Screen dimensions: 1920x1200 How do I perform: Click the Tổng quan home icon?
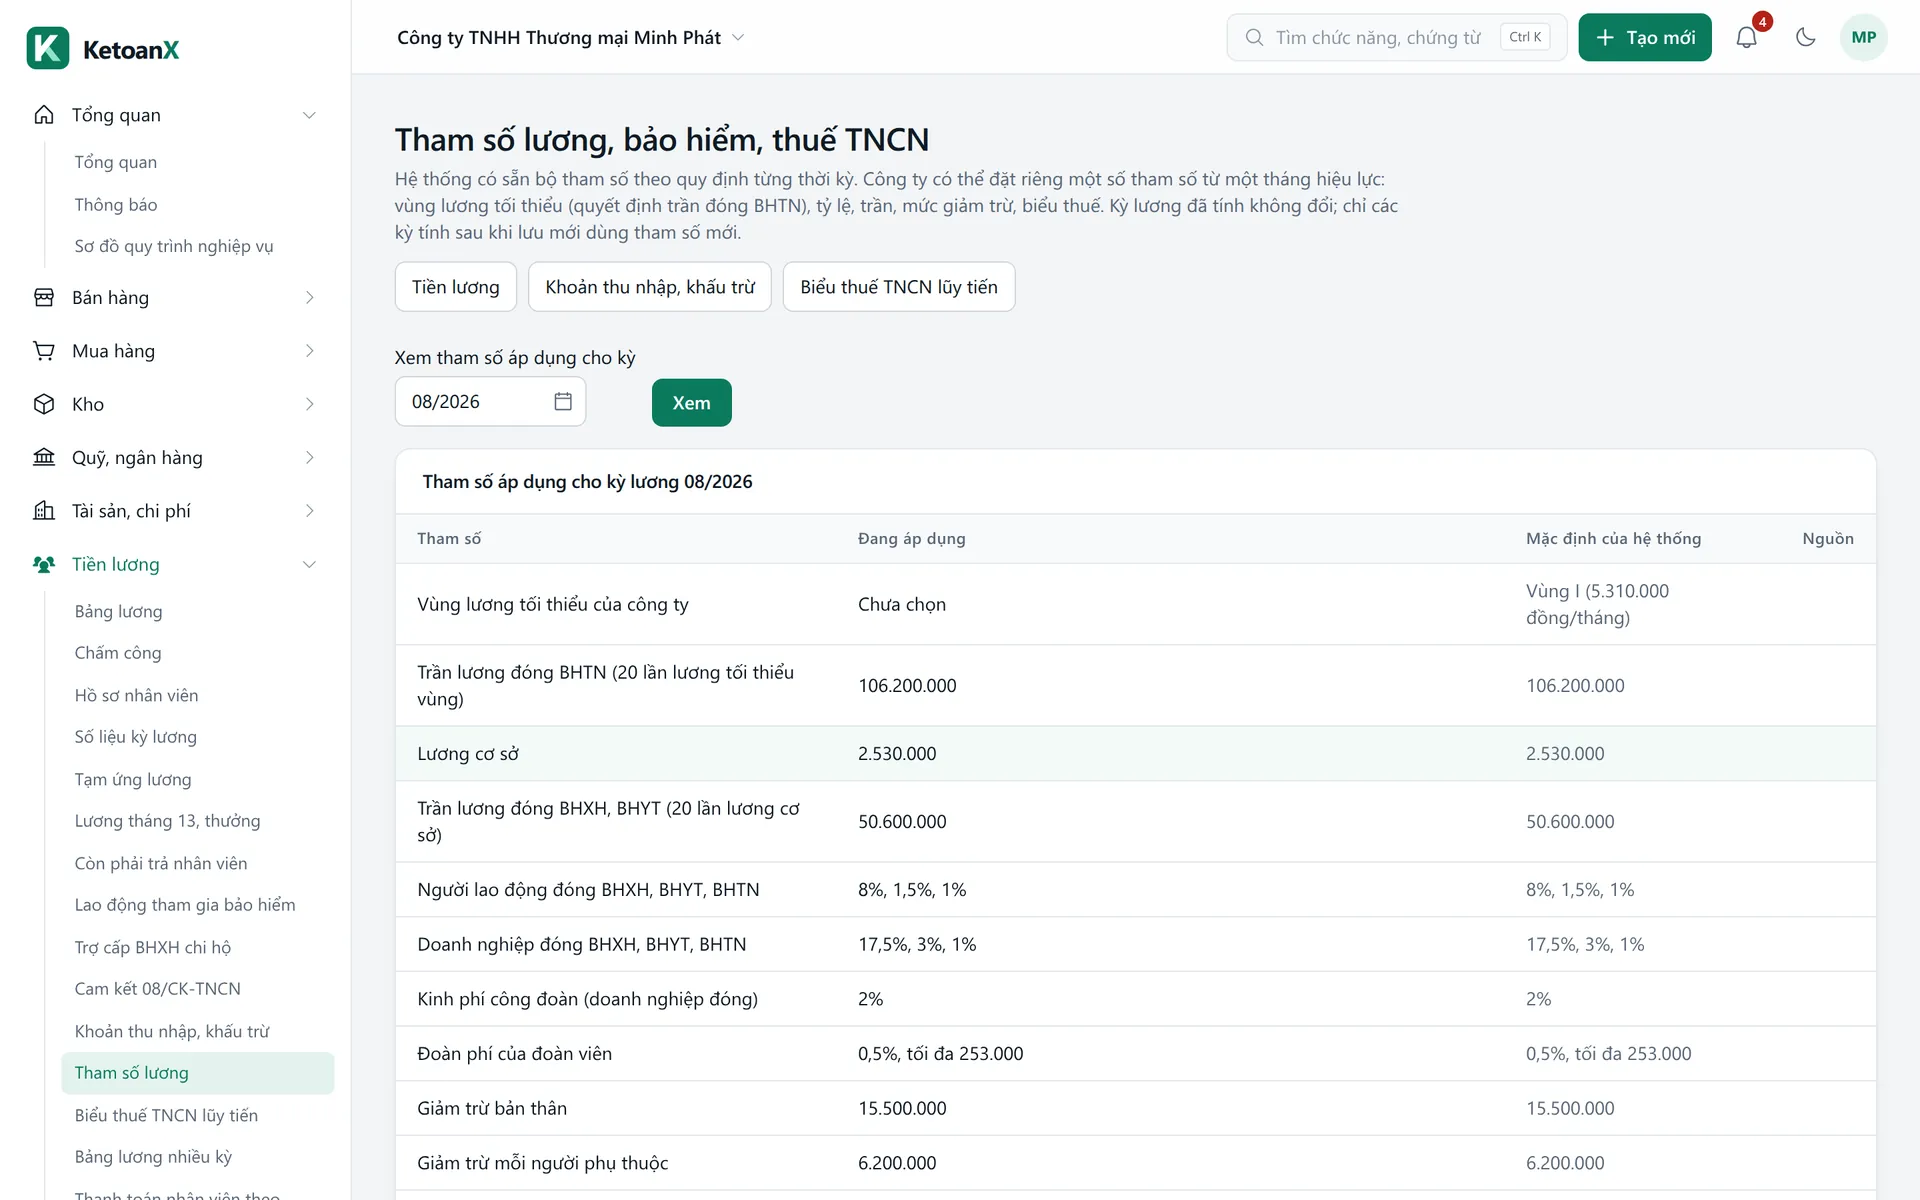[x=44, y=115]
